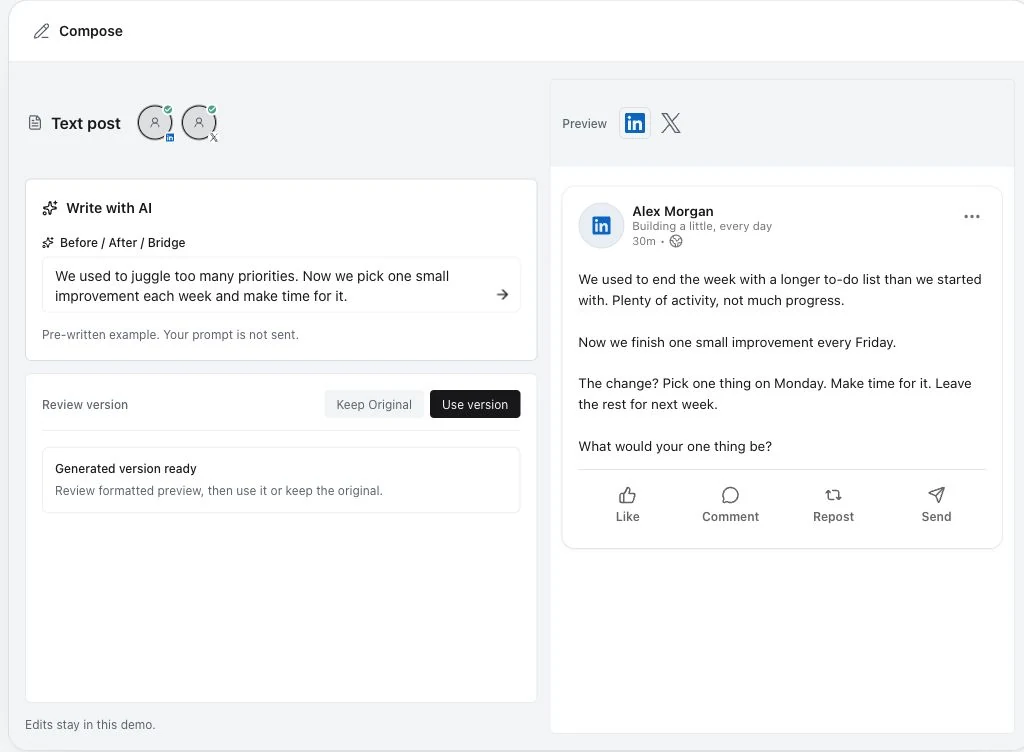This screenshot has width=1024, height=752.
Task: Open the post's three-dot options menu
Action: pos(972,216)
